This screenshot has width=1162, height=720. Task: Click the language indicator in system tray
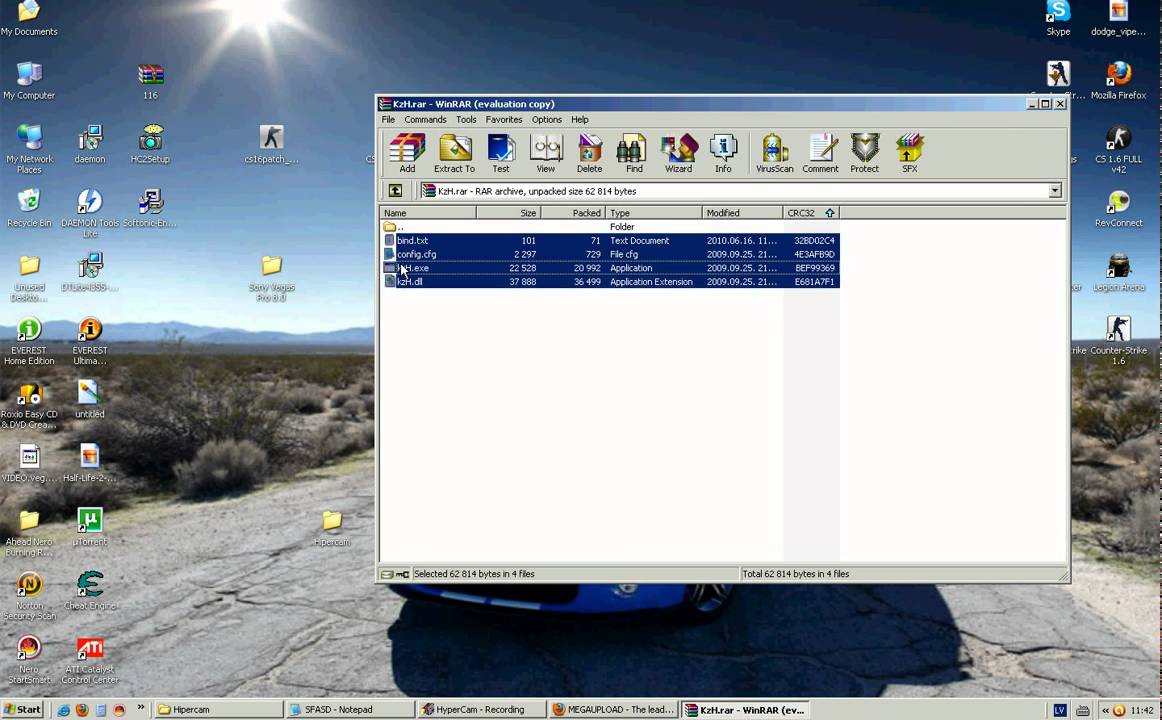coord(1060,710)
